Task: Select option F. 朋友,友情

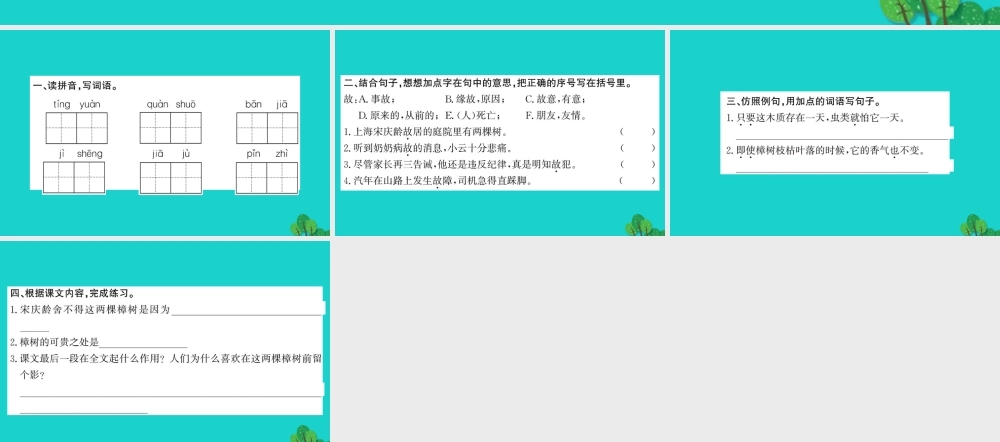Action: pyautogui.click(x=556, y=115)
